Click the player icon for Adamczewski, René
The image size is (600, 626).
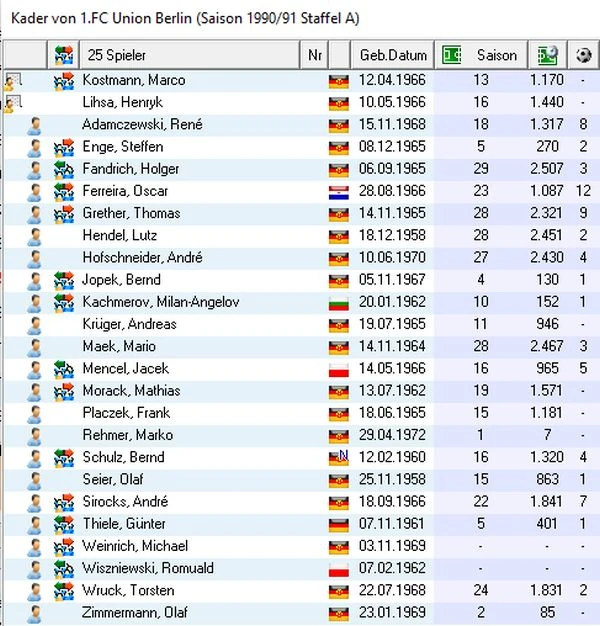35,125
